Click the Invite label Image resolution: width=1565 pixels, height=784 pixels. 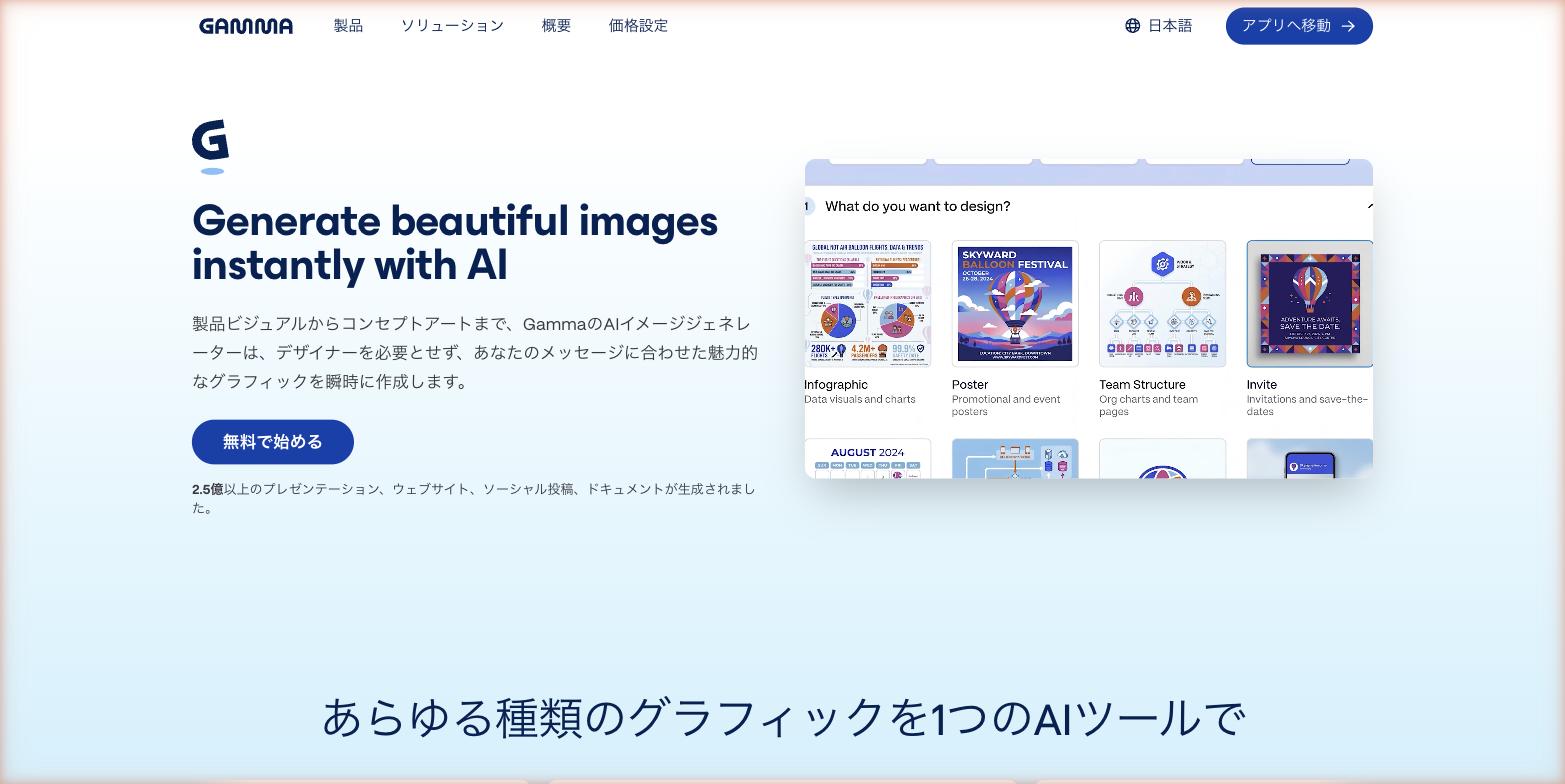(1262, 385)
